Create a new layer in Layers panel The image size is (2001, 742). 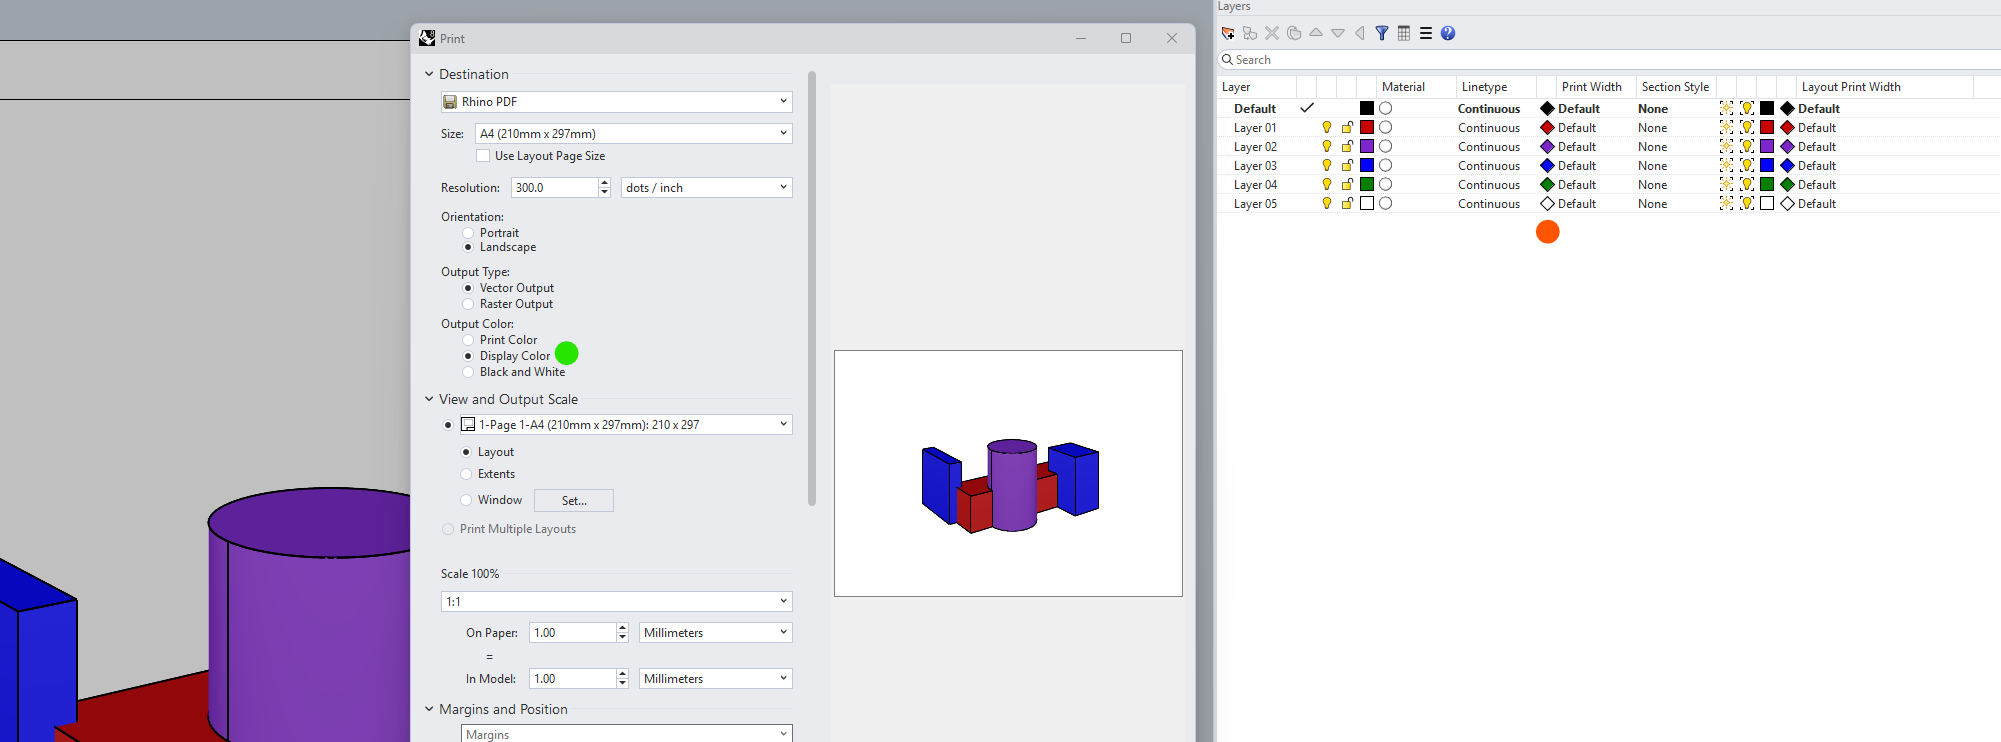pyautogui.click(x=1228, y=33)
